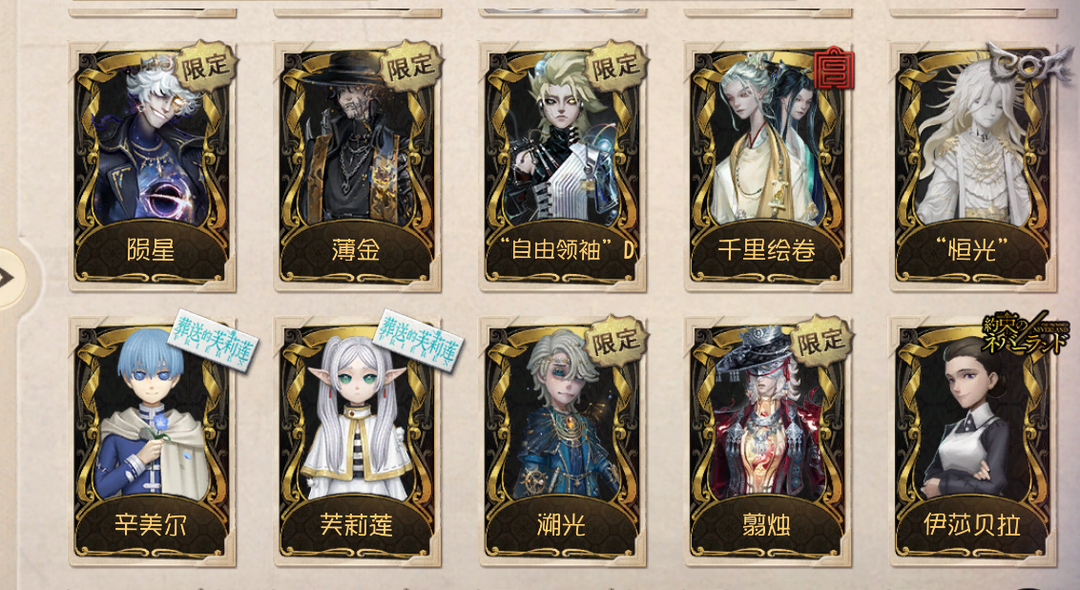The width and height of the screenshot is (1080, 590).
Task: Click Neverland logo on 伊莎贝拉 card
Action: tap(1026, 333)
